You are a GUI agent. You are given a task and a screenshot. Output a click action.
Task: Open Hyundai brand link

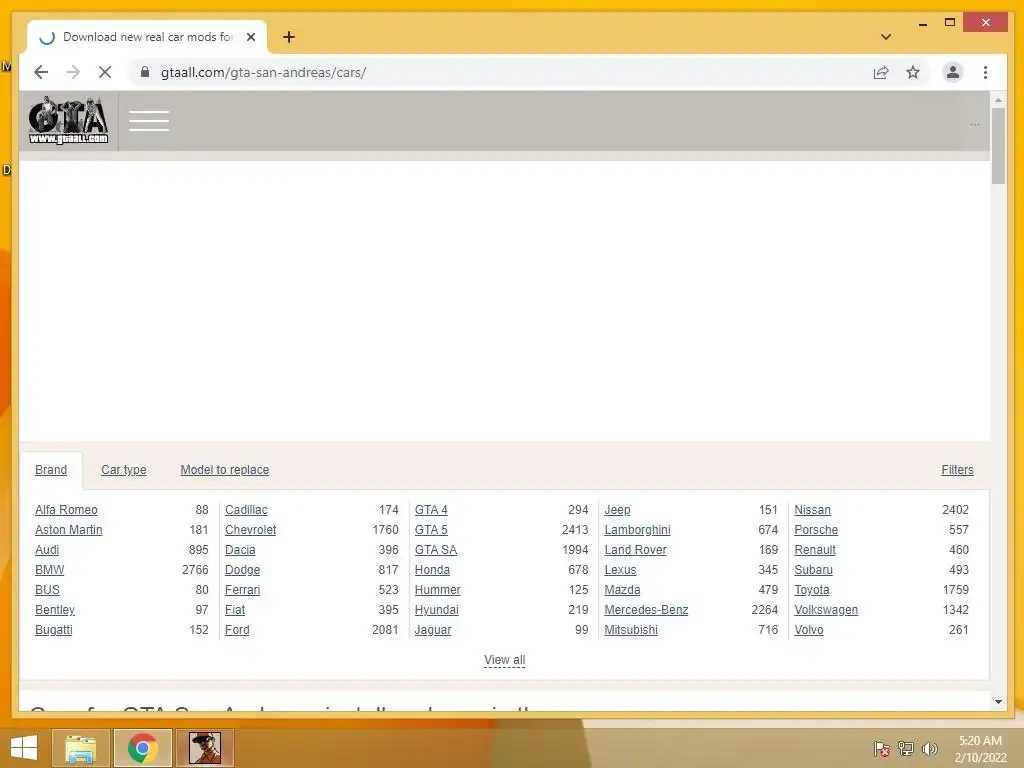click(436, 610)
